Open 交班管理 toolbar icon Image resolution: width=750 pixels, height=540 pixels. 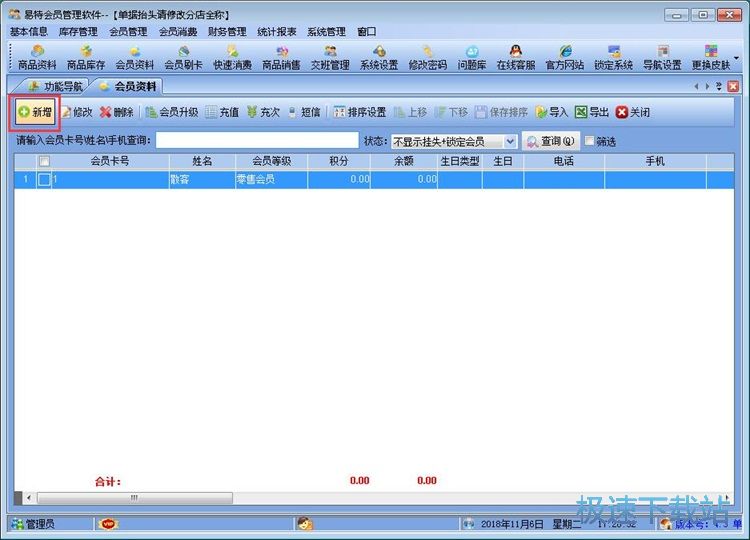coord(330,57)
